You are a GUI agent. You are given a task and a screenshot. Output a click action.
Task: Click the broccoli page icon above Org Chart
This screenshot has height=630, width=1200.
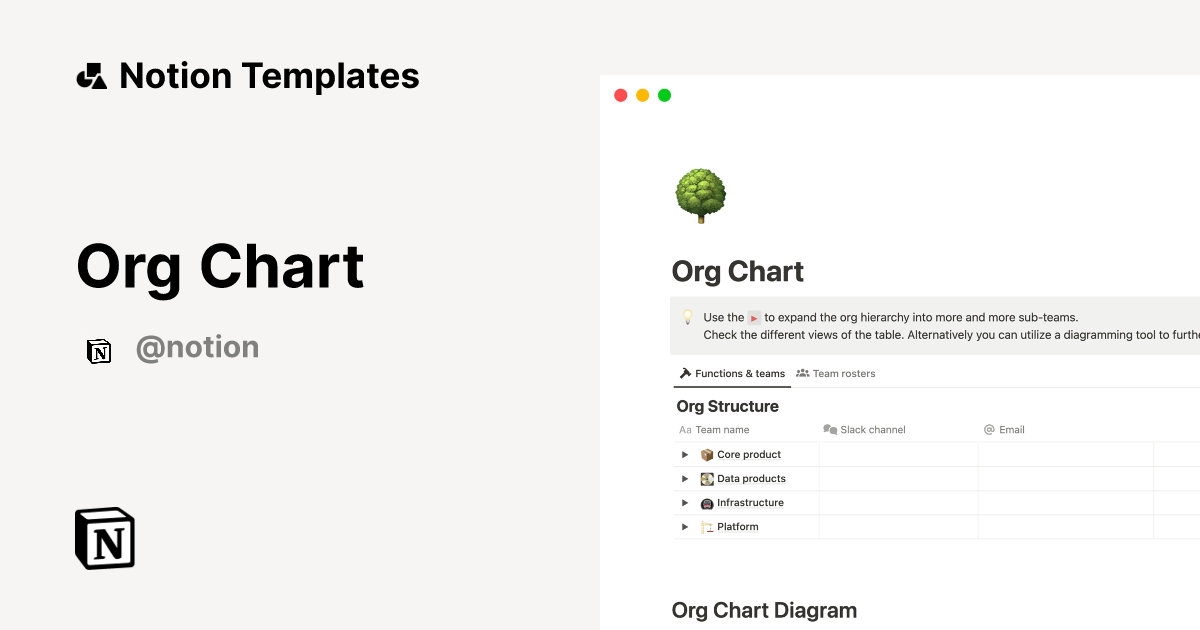coord(700,193)
